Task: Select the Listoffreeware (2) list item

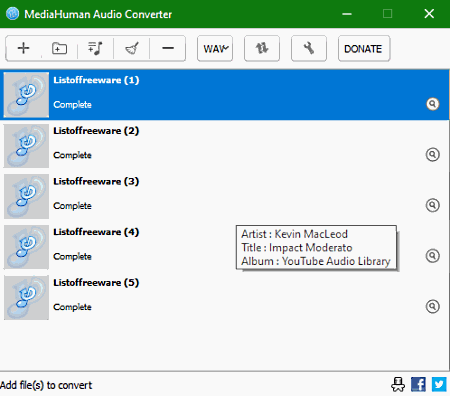Action: click(225, 146)
